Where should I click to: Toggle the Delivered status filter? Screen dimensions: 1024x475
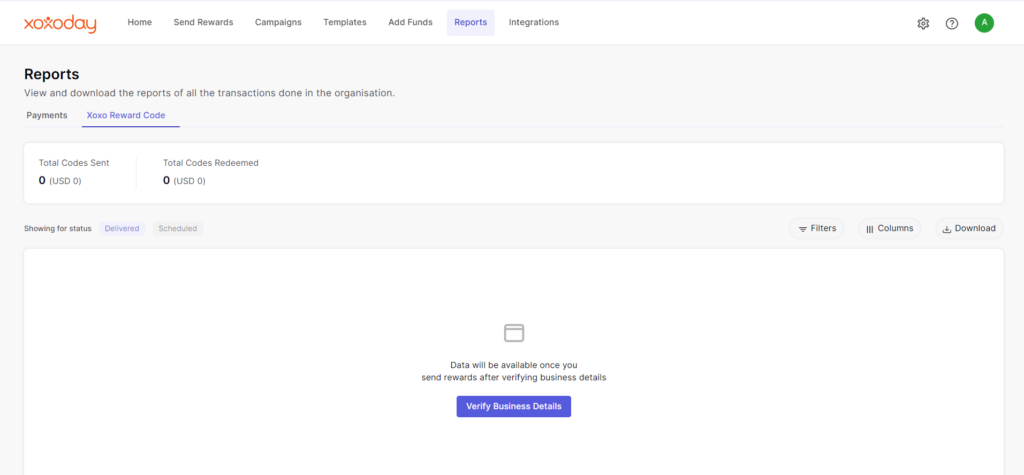122,229
